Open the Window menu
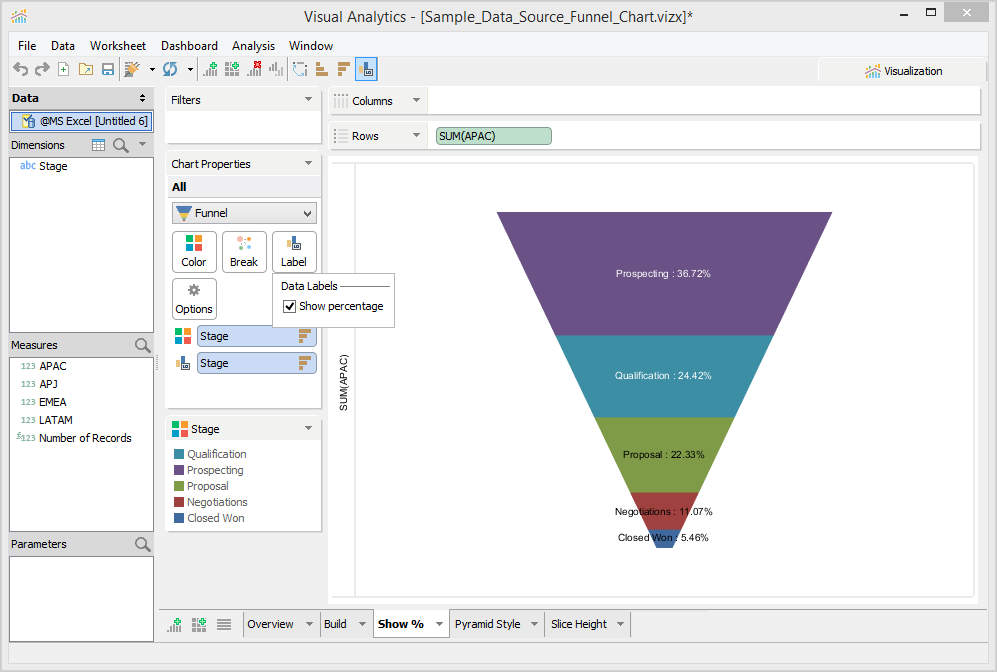This screenshot has height=672, width=997. [x=310, y=46]
